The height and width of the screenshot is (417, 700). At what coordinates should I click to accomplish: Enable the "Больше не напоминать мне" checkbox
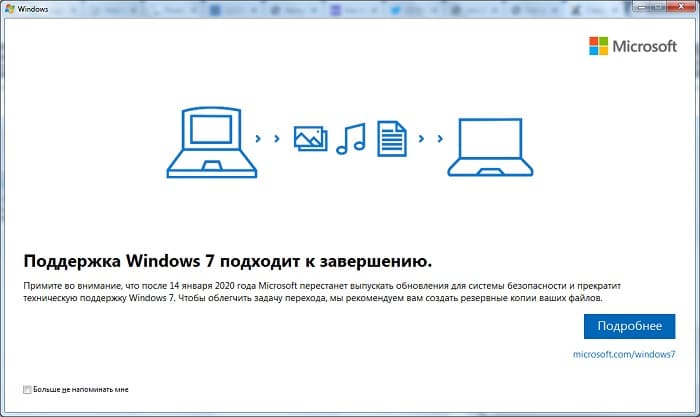[26, 389]
